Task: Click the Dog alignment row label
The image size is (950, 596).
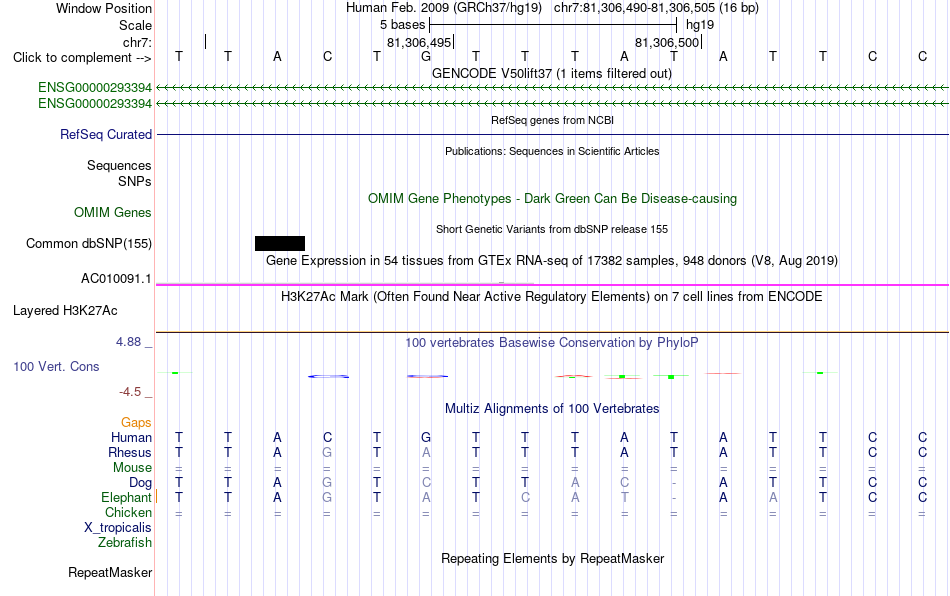Action: (140, 483)
